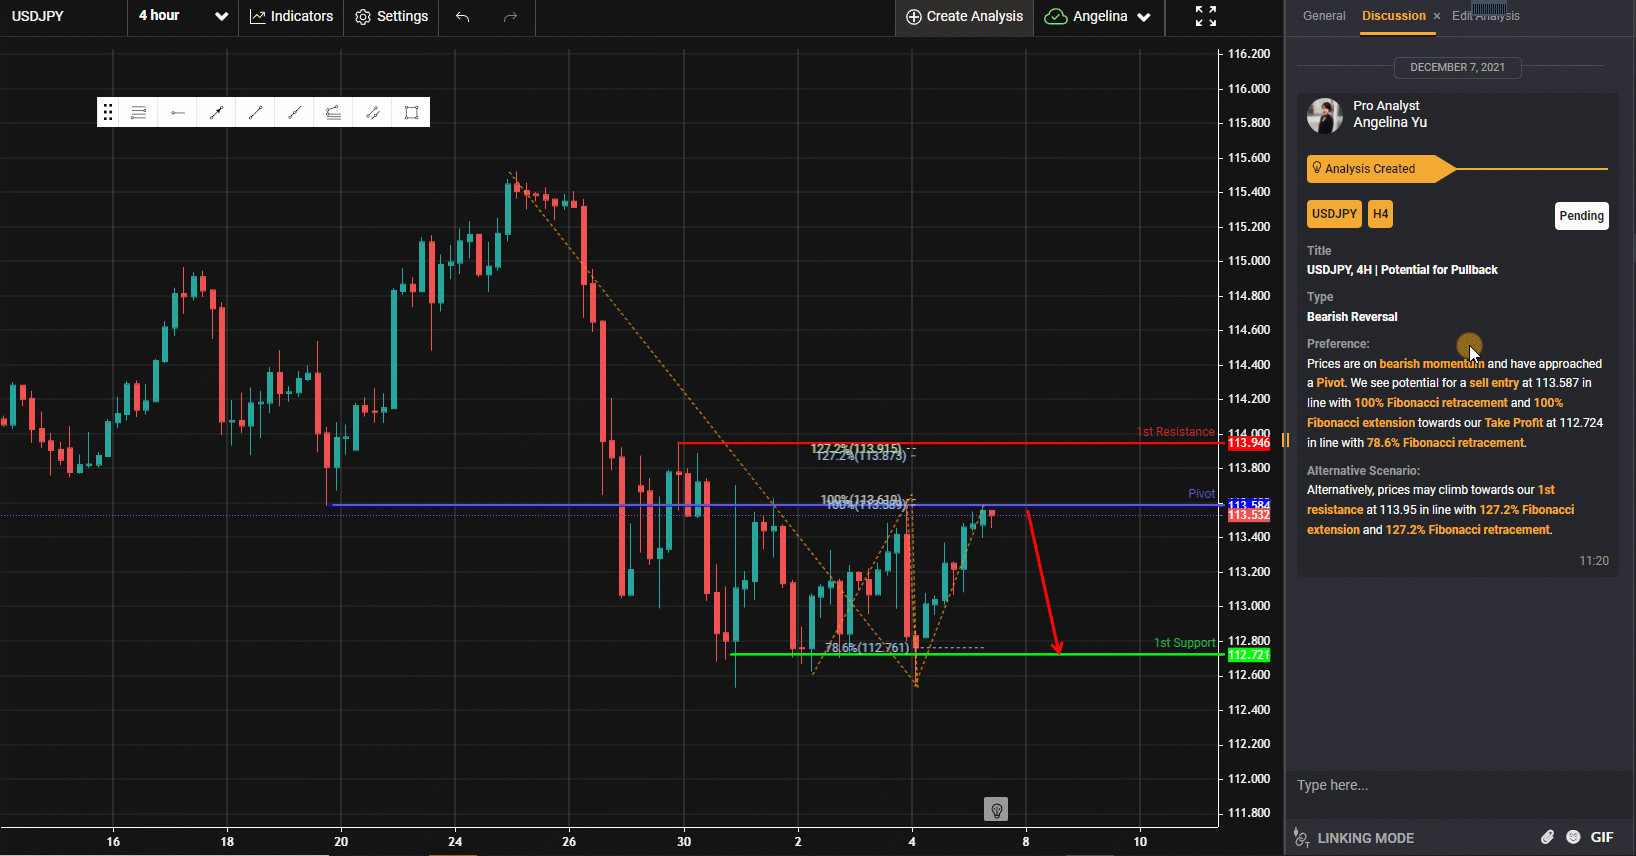Click Angelina Yu's profile avatar
The width and height of the screenshot is (1636, 856).
(1325, 116)
